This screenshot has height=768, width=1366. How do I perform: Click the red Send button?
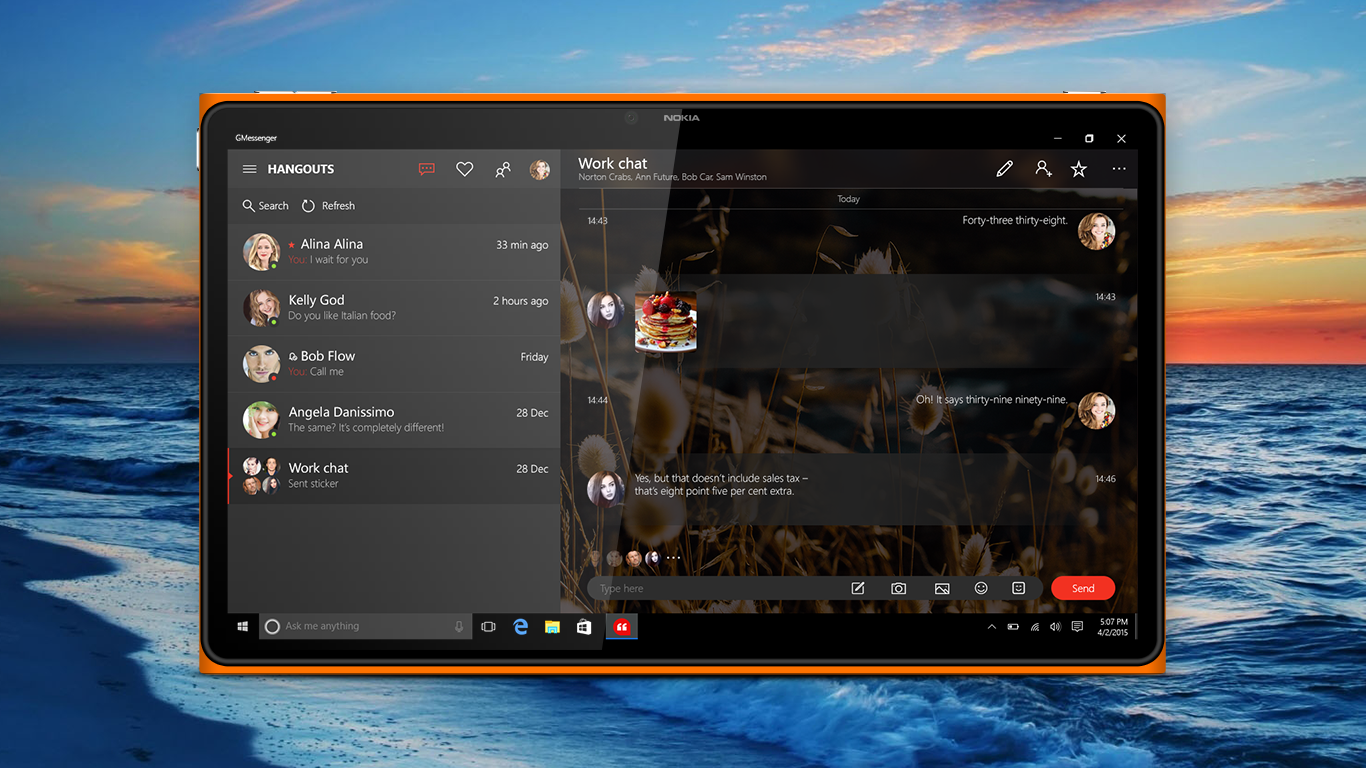point(1083,588)
